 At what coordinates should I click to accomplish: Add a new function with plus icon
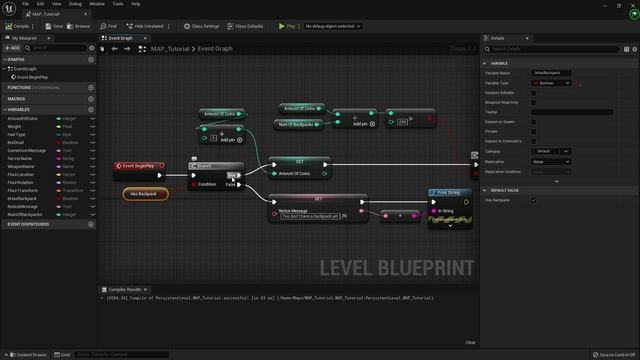tap(91, 87)
